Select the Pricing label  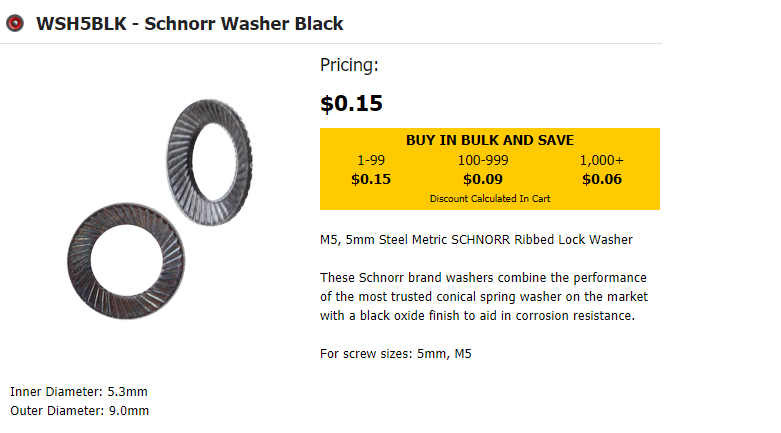349,65
